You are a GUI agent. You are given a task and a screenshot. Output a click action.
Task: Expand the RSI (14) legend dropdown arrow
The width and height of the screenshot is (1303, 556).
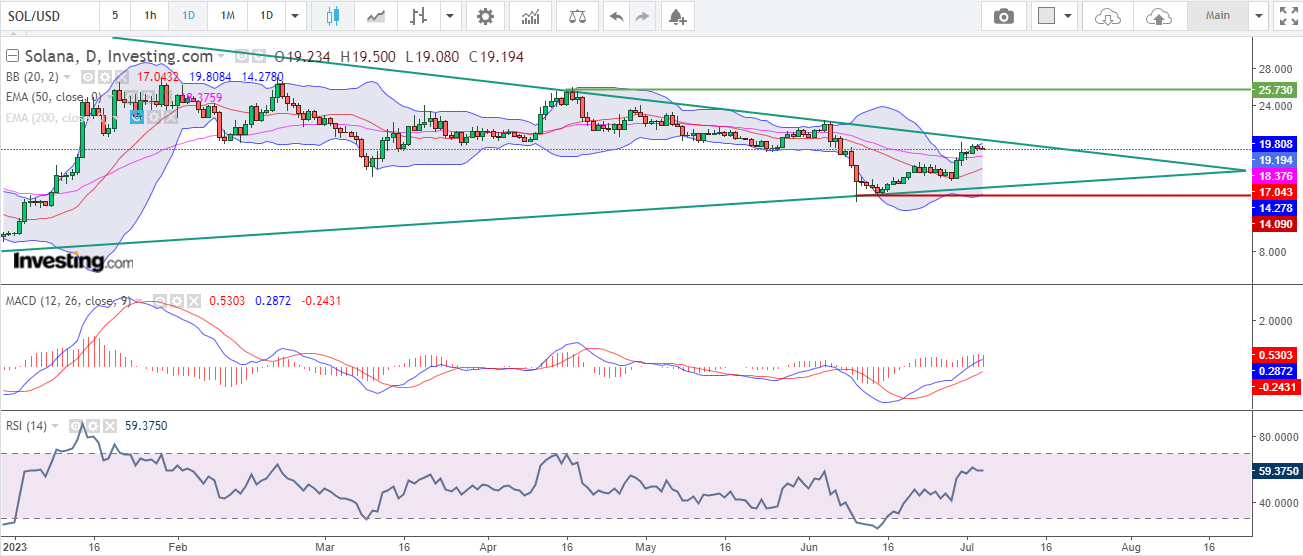pyautogui.click(x=54, y=426)
